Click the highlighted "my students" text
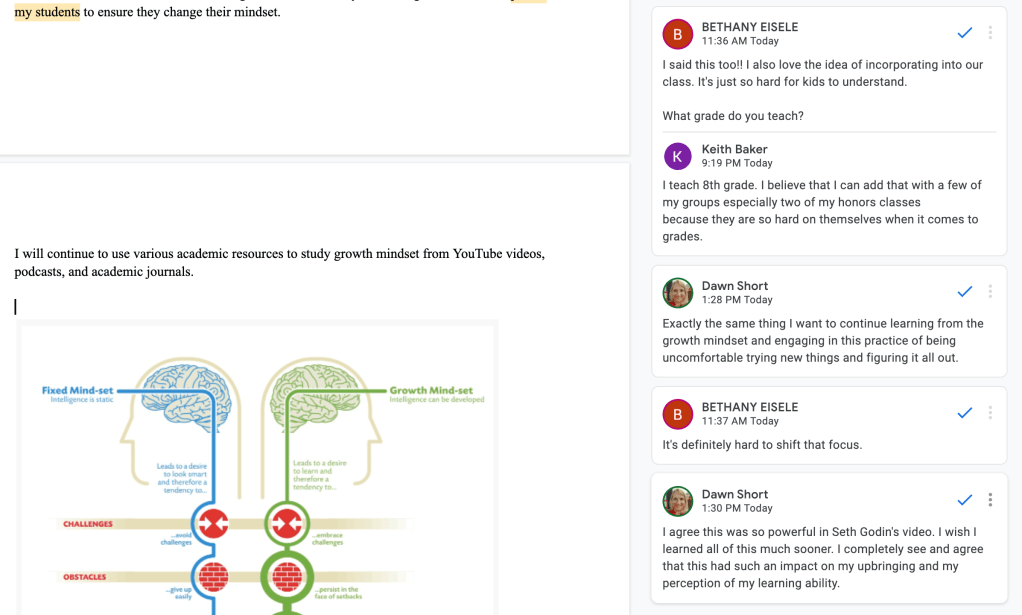Image resolution: width=1022 pixels, height=615 pixels. [x=47, y=12]
